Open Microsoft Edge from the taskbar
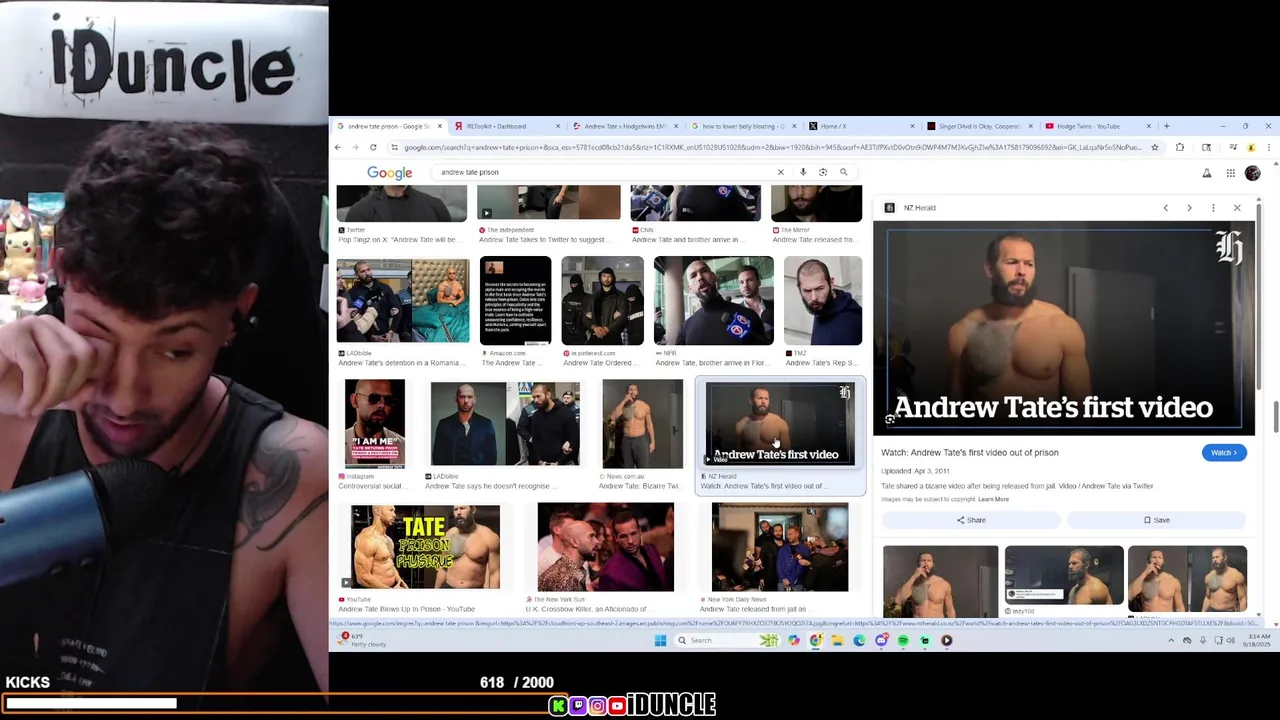Screen dimensions: 1280x720 pos(859,641)
